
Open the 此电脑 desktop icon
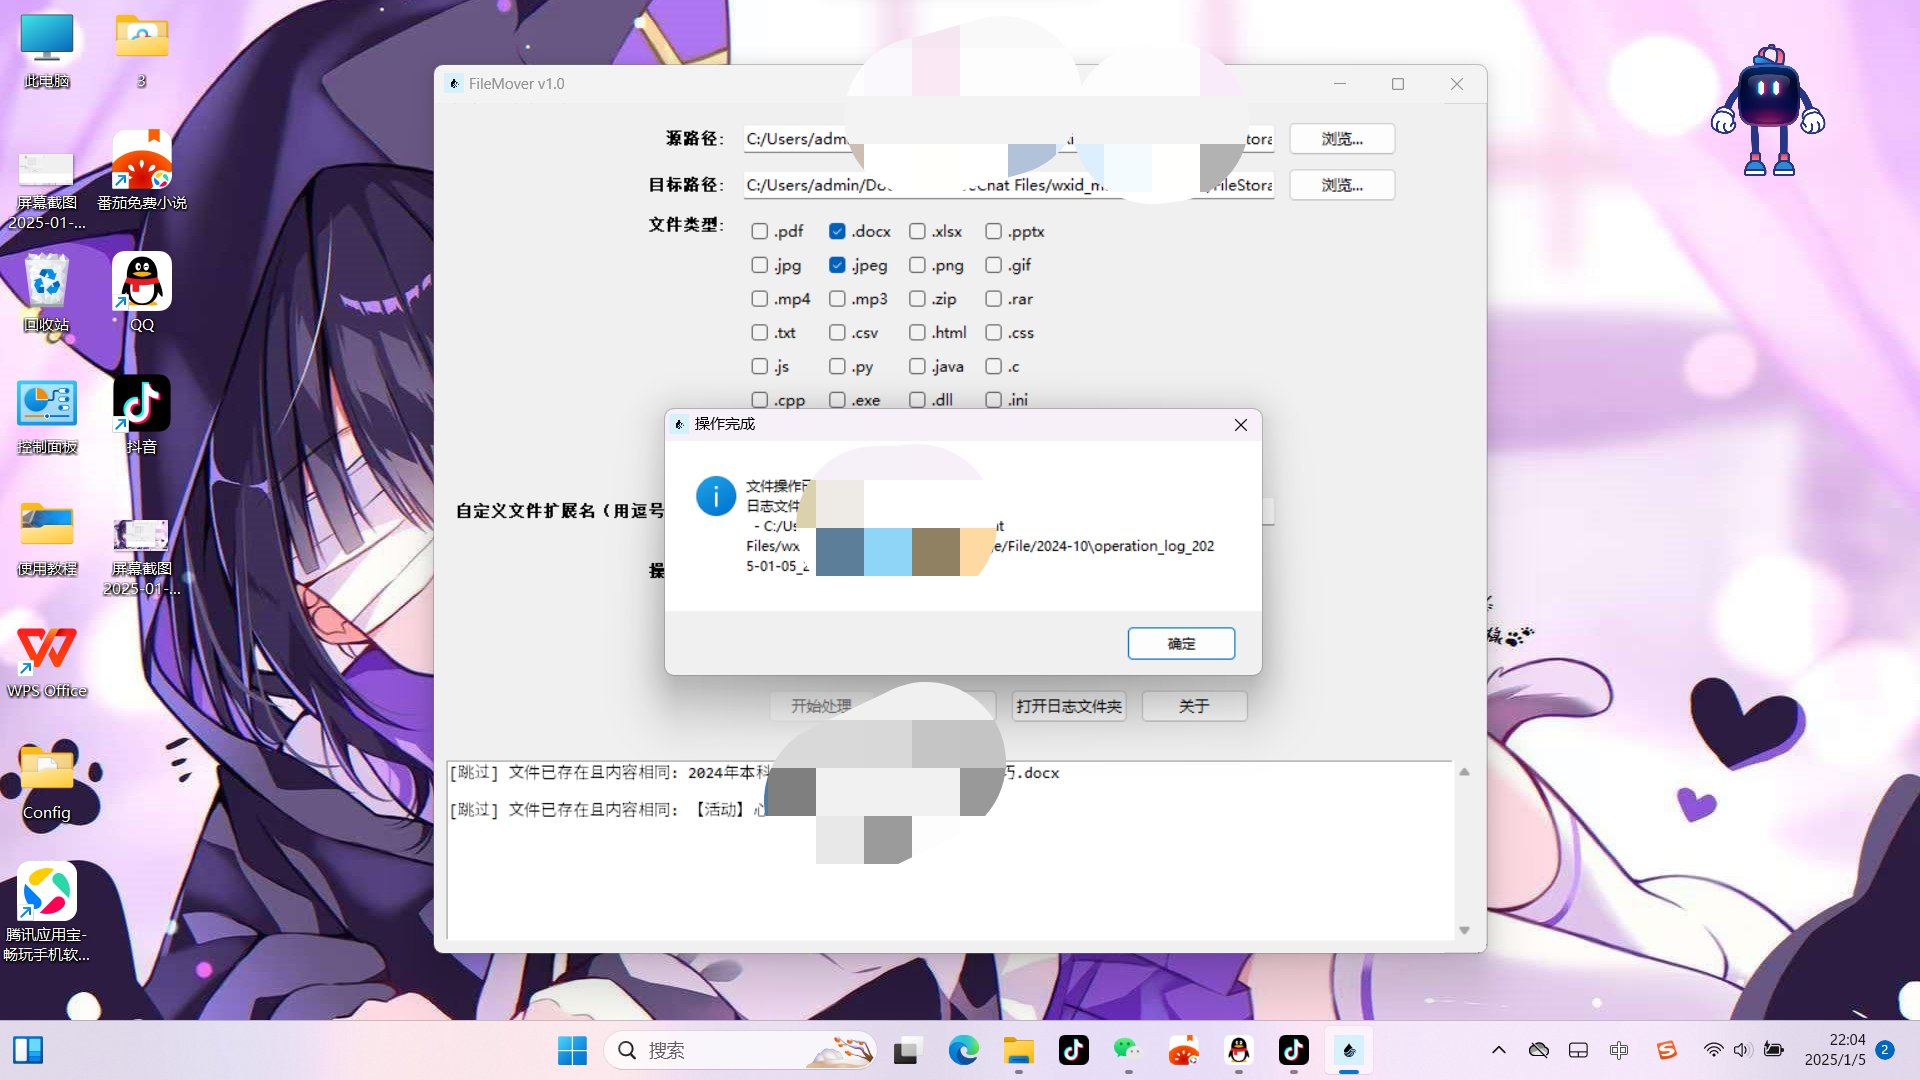coord(47,50)
